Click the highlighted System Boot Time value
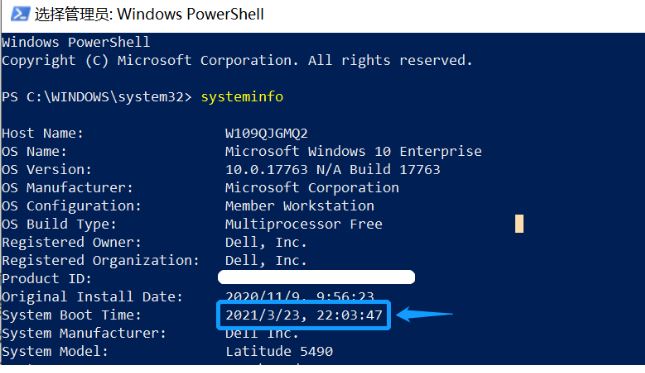 304,315
